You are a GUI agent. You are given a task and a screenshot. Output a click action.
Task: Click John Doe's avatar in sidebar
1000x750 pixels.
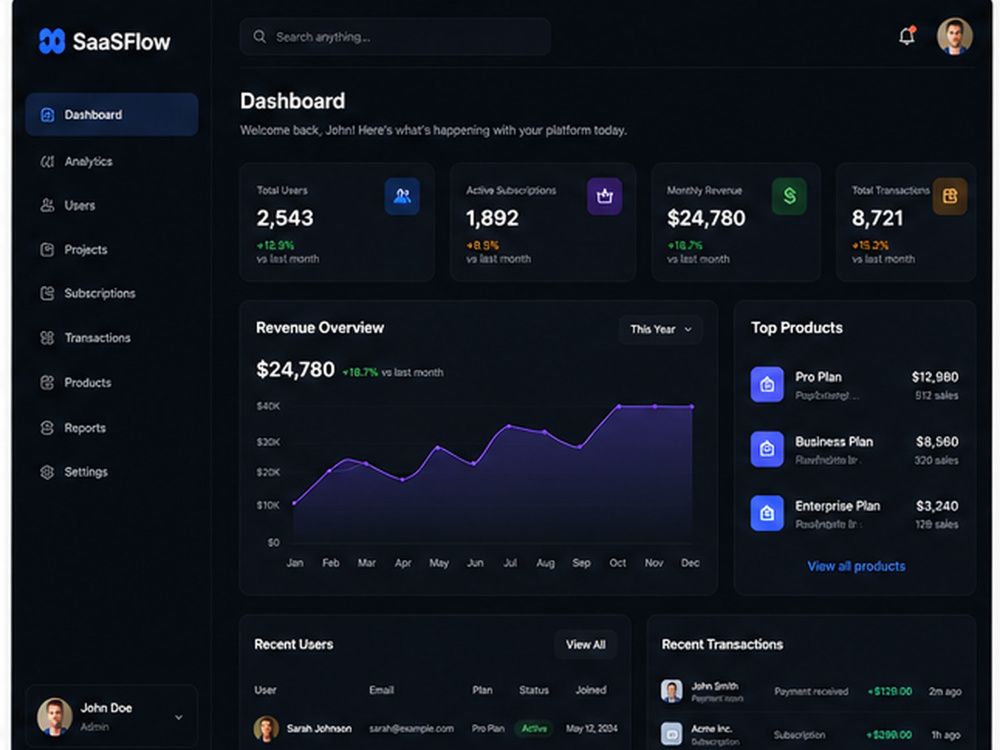pyautogui.click(x=54, y=716)
